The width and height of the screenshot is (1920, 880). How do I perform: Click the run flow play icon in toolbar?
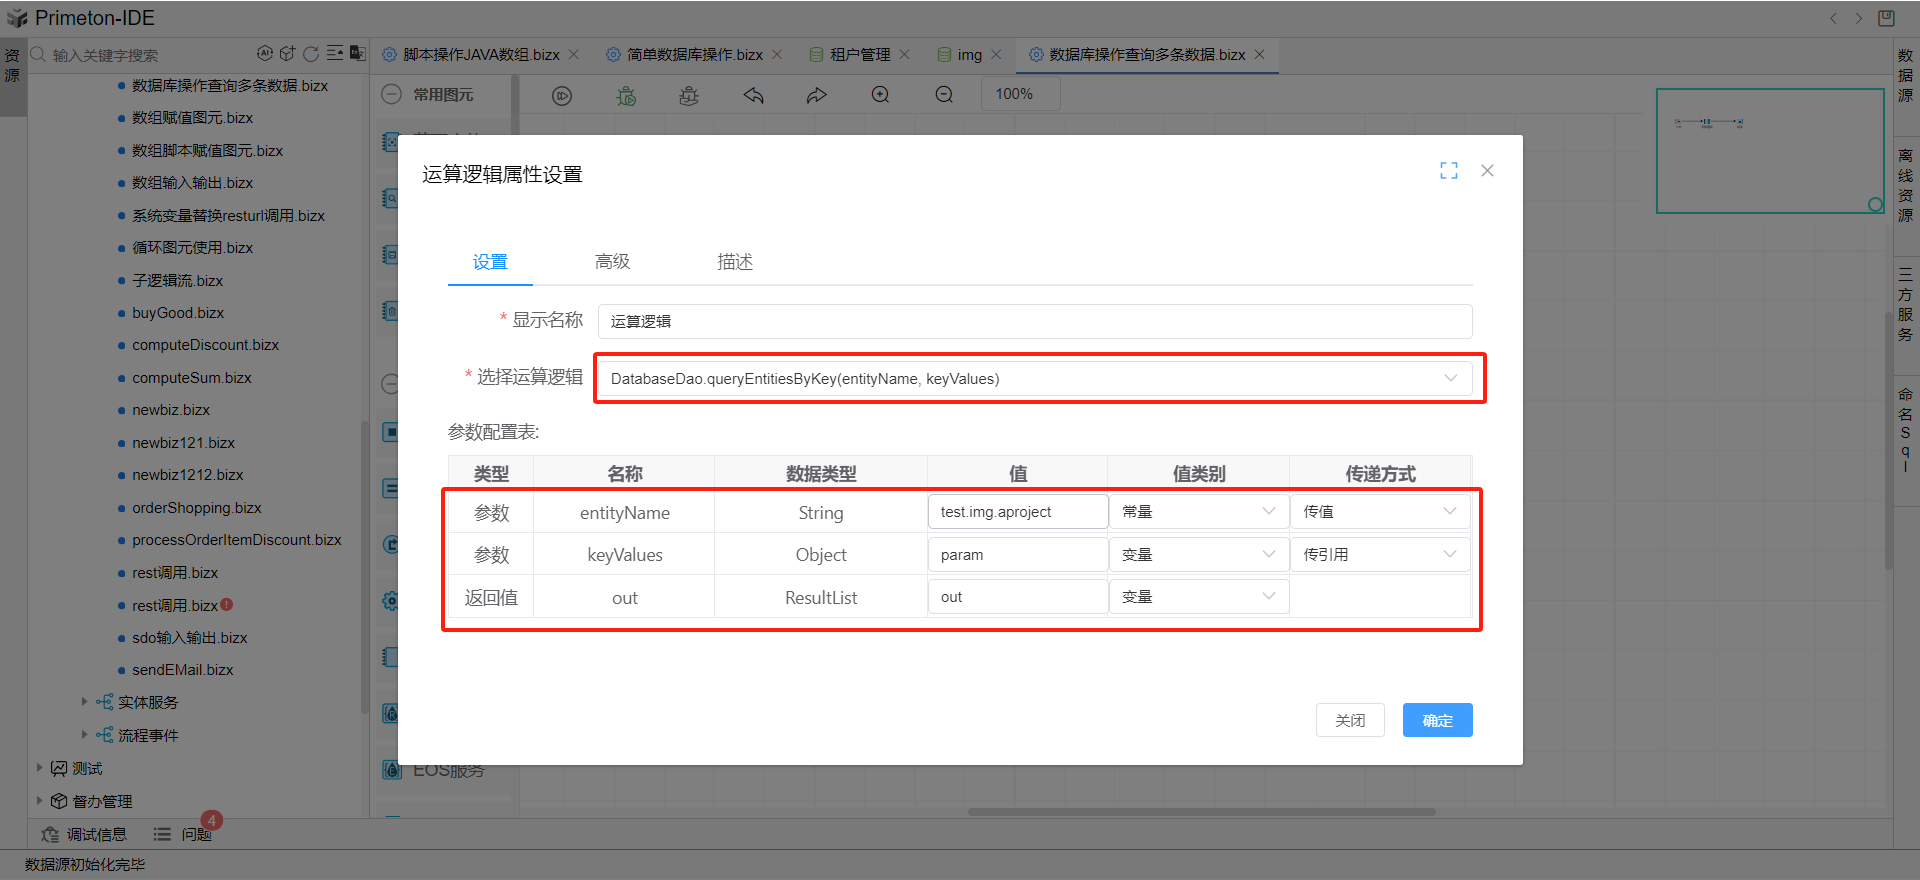tap(562, 96)
